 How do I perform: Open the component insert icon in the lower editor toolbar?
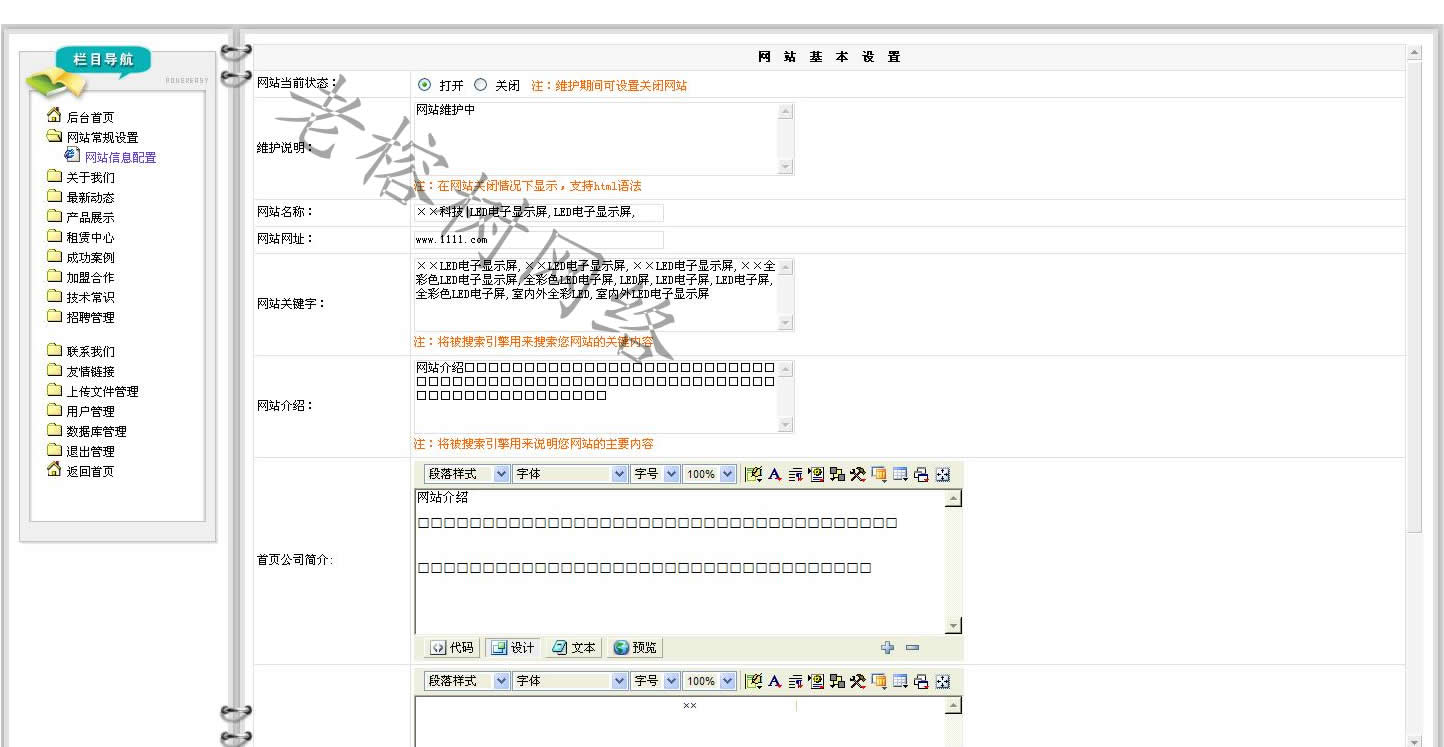pyautogui.click(x=816, y=681)
